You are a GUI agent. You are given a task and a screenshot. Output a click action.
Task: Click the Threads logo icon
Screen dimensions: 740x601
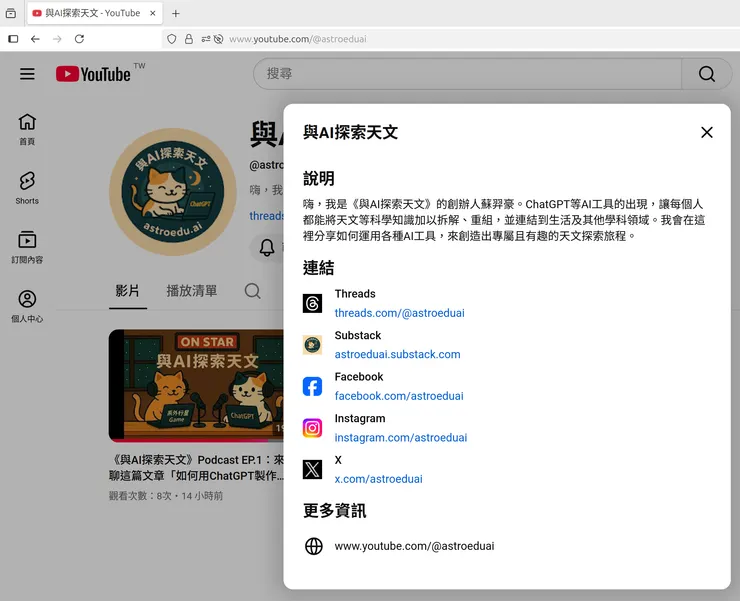pos(312,303)
